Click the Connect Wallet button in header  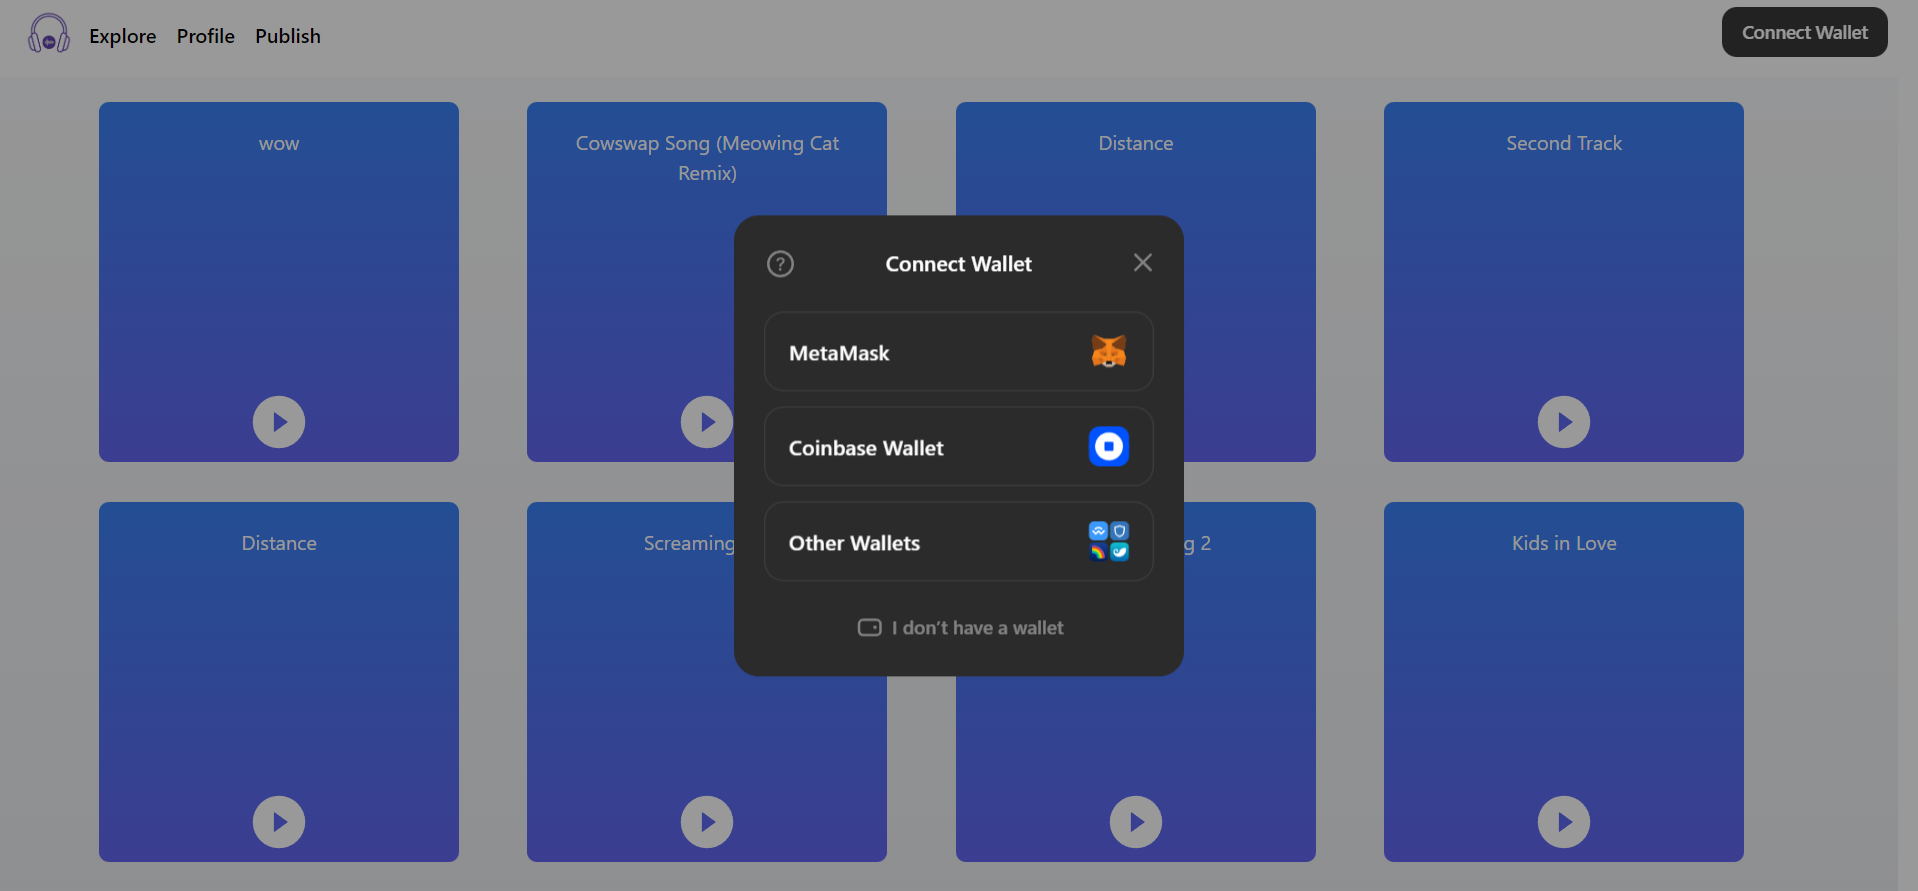[1804, 32]
